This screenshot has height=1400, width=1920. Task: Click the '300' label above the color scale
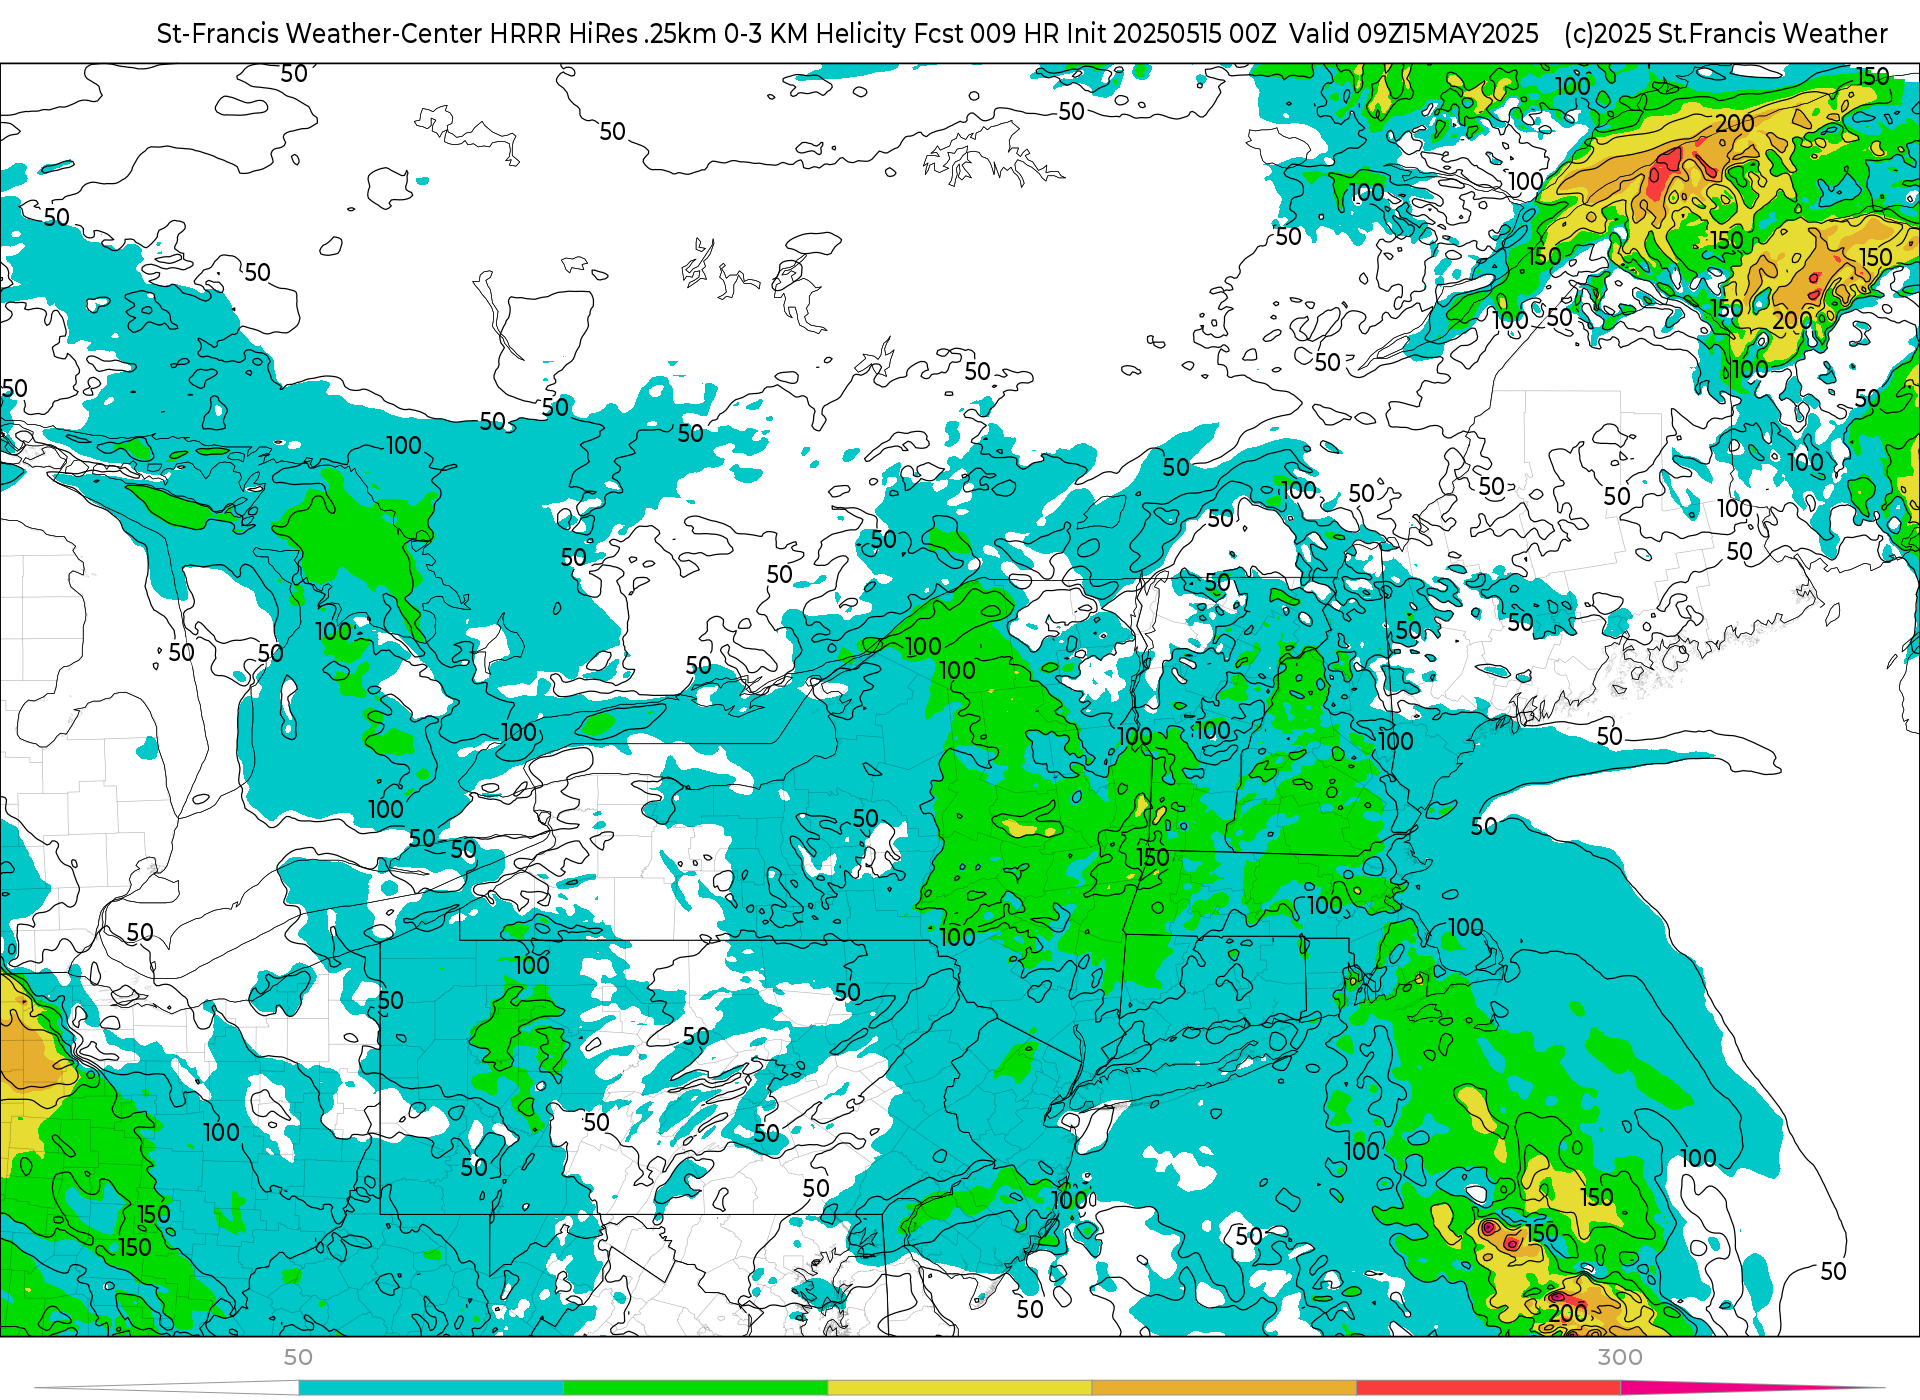pos(1620,1357)
